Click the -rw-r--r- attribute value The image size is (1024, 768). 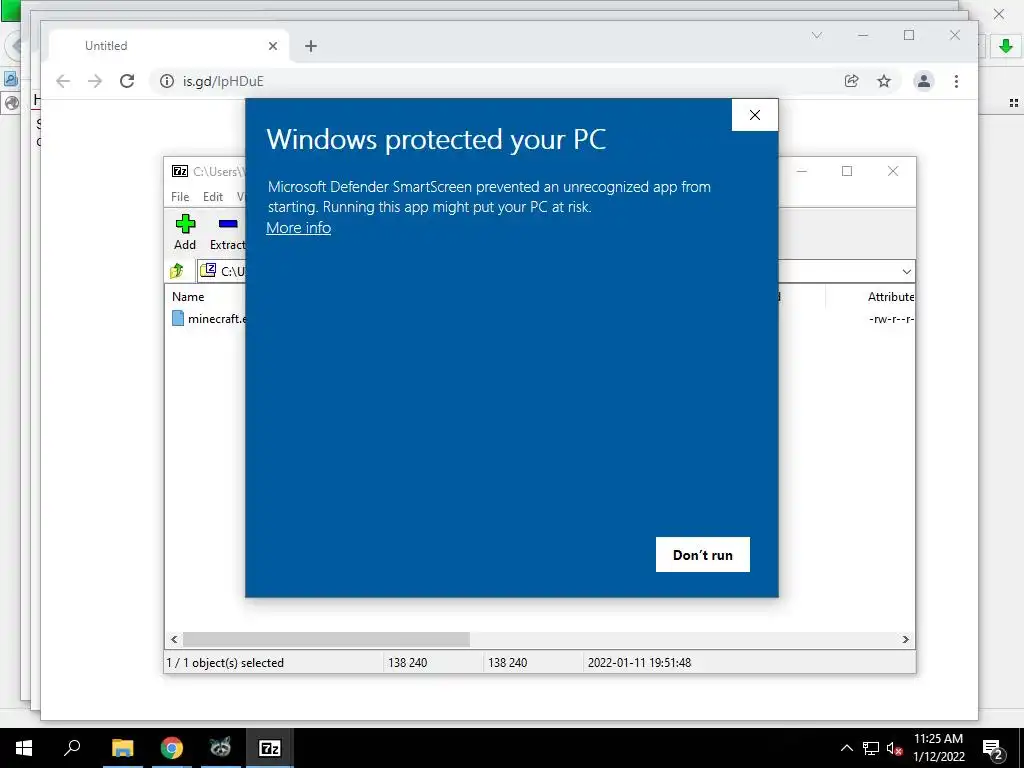(891, 319)
